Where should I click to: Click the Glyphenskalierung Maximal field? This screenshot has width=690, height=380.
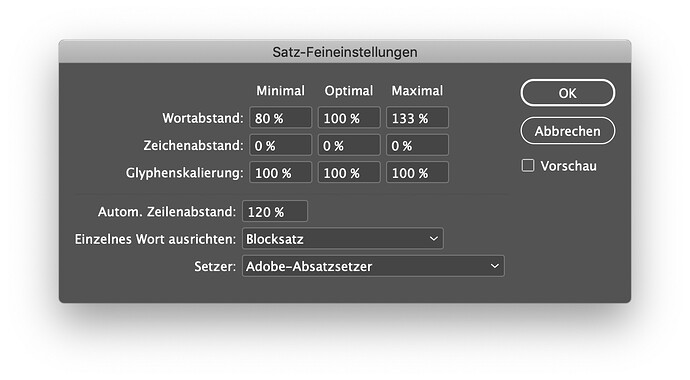418,172
